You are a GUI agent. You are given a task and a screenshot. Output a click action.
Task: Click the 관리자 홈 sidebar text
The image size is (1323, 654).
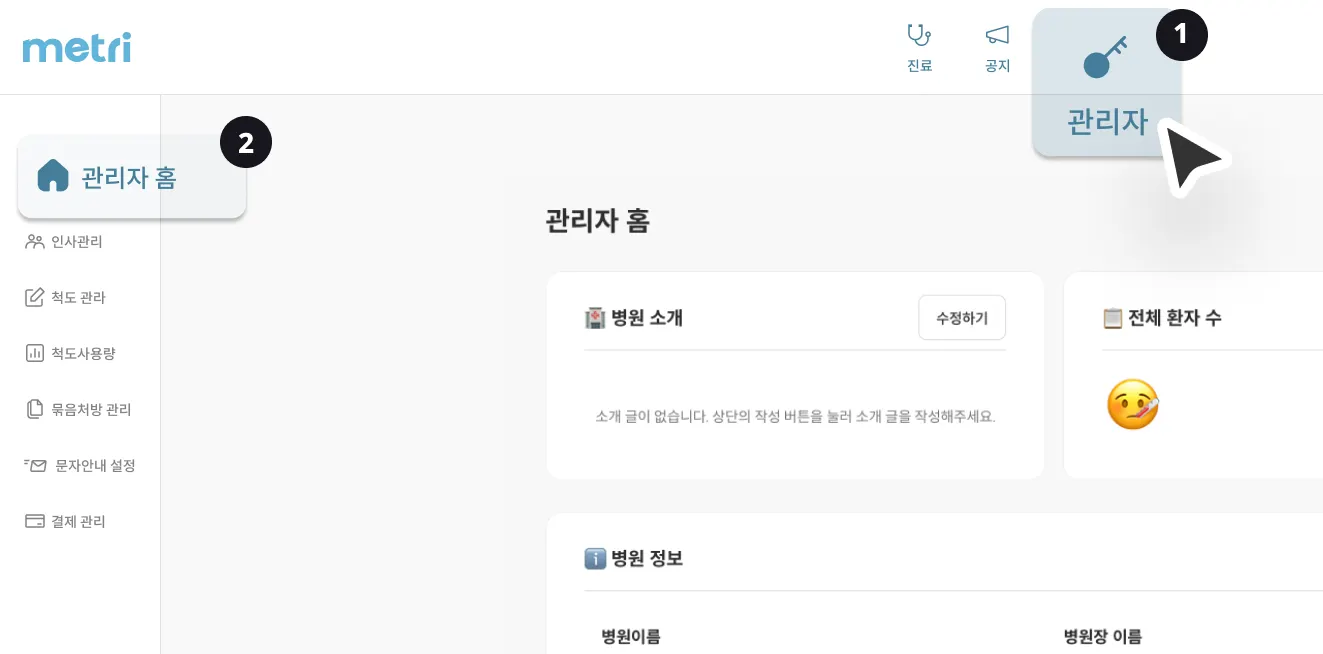129,178
